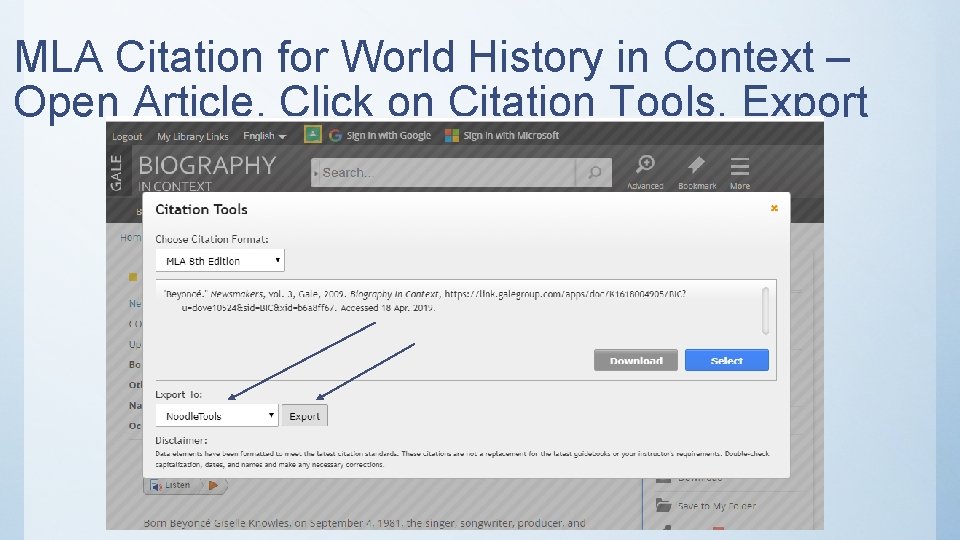Close the Citation Tools dialog
Image resolution: width=960 pixels, height=540 pixels.
(774, 208)
